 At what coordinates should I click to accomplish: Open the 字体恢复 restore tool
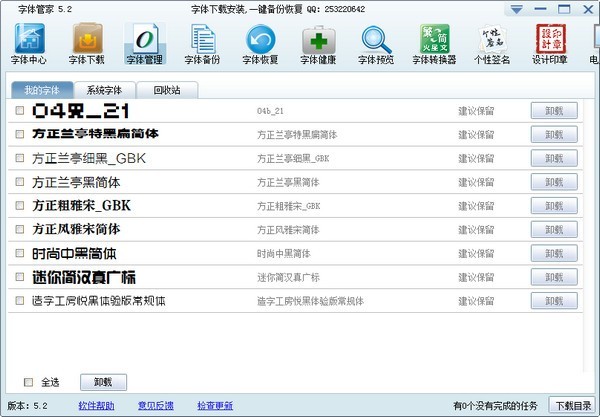(x=261, y=45)
